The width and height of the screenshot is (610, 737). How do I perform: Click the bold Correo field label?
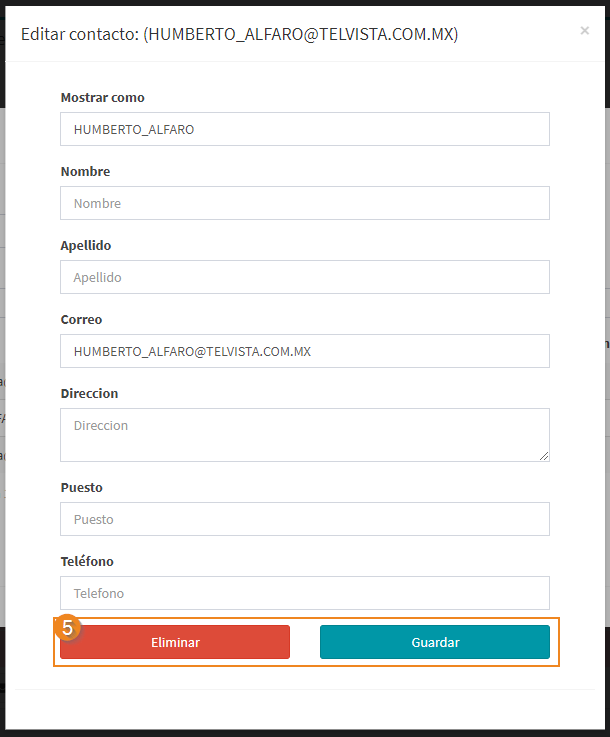point(81,320)
